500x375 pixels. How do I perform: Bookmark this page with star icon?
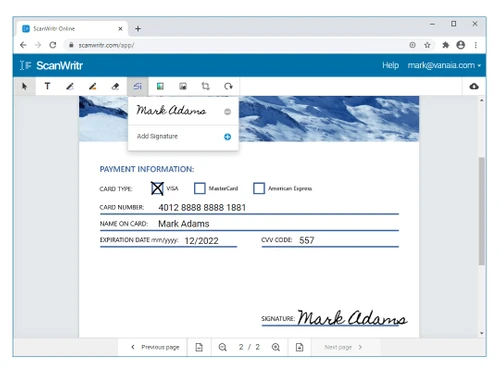[427, 45]
